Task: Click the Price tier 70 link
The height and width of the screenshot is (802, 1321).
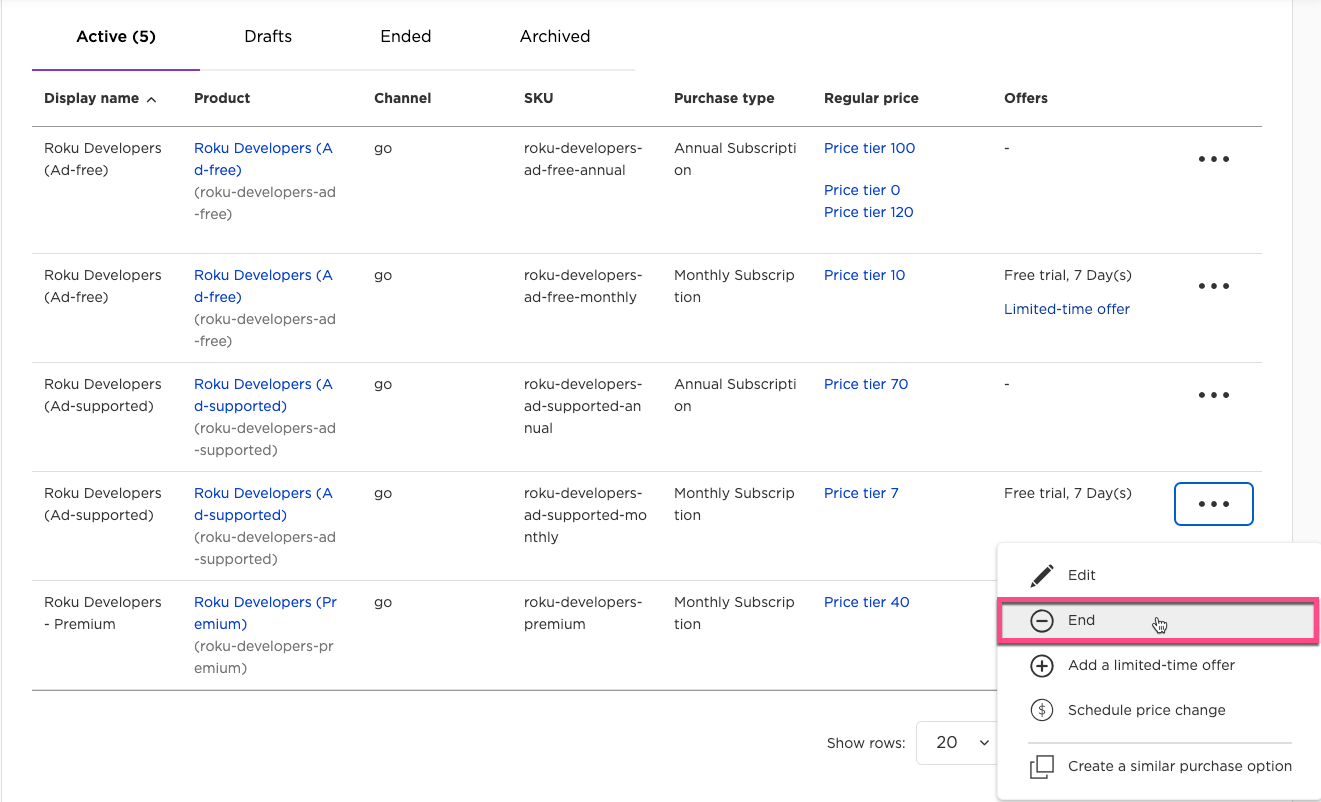Action: point(866,384)
